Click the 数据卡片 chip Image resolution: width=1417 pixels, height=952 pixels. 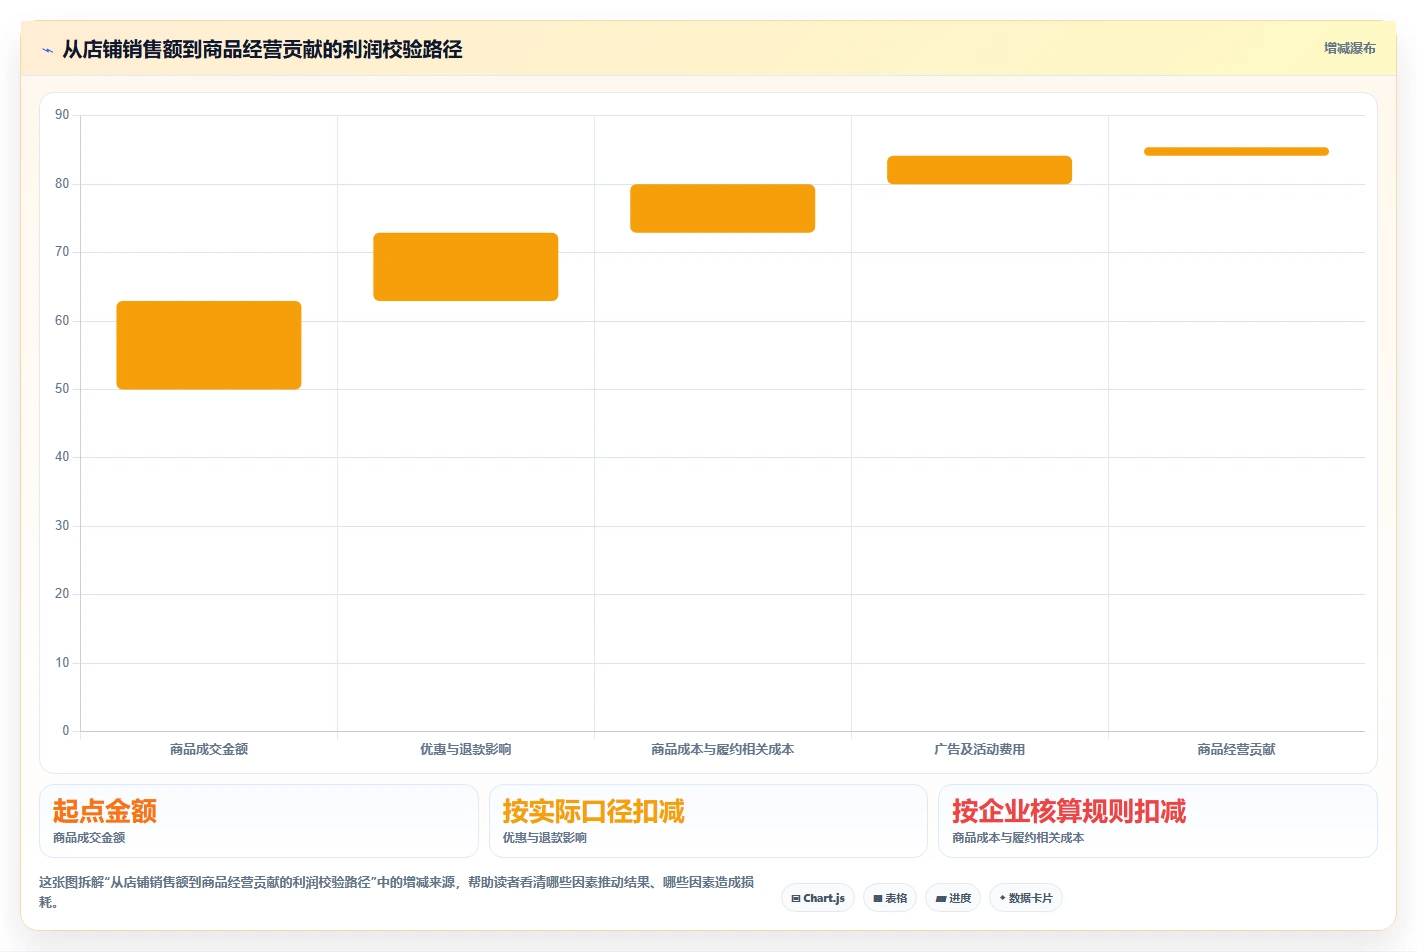pyautogui.click(x=1026, y=898)
